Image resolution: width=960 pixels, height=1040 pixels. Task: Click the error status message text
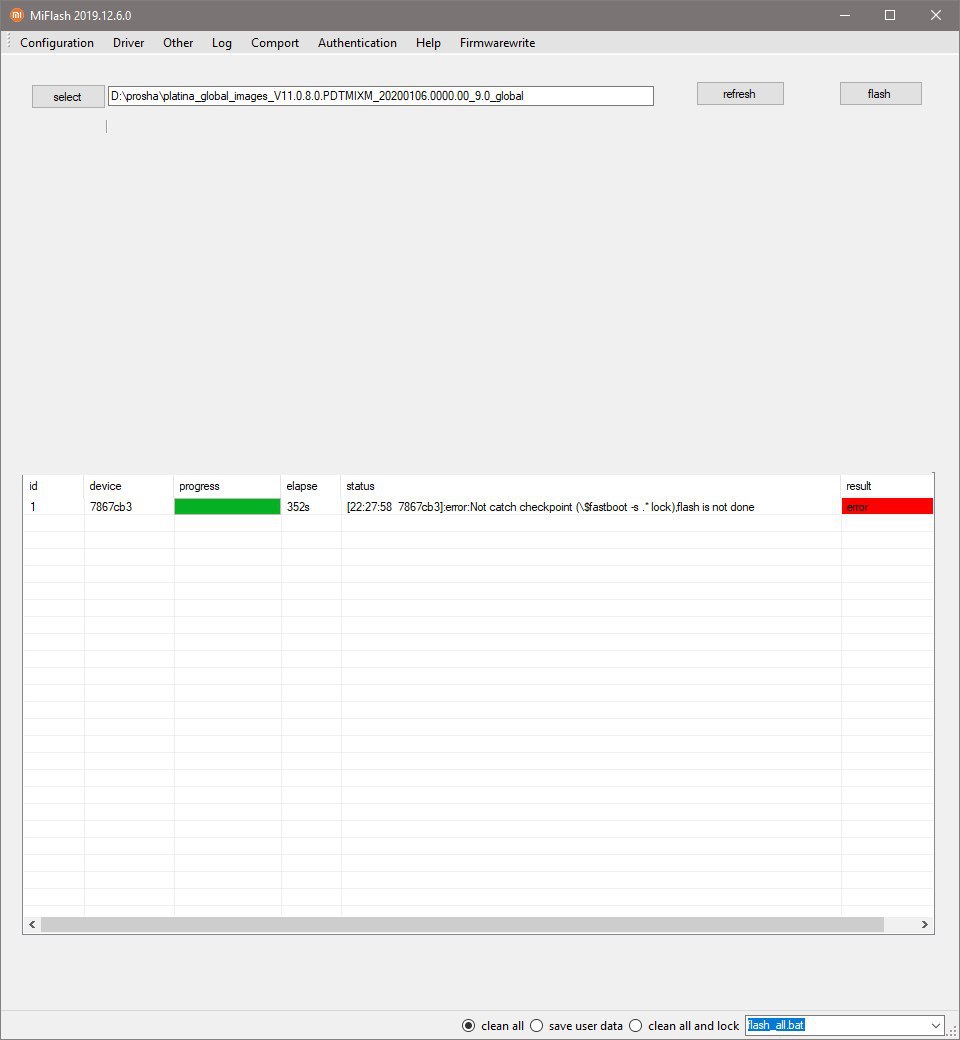[550, 507]
